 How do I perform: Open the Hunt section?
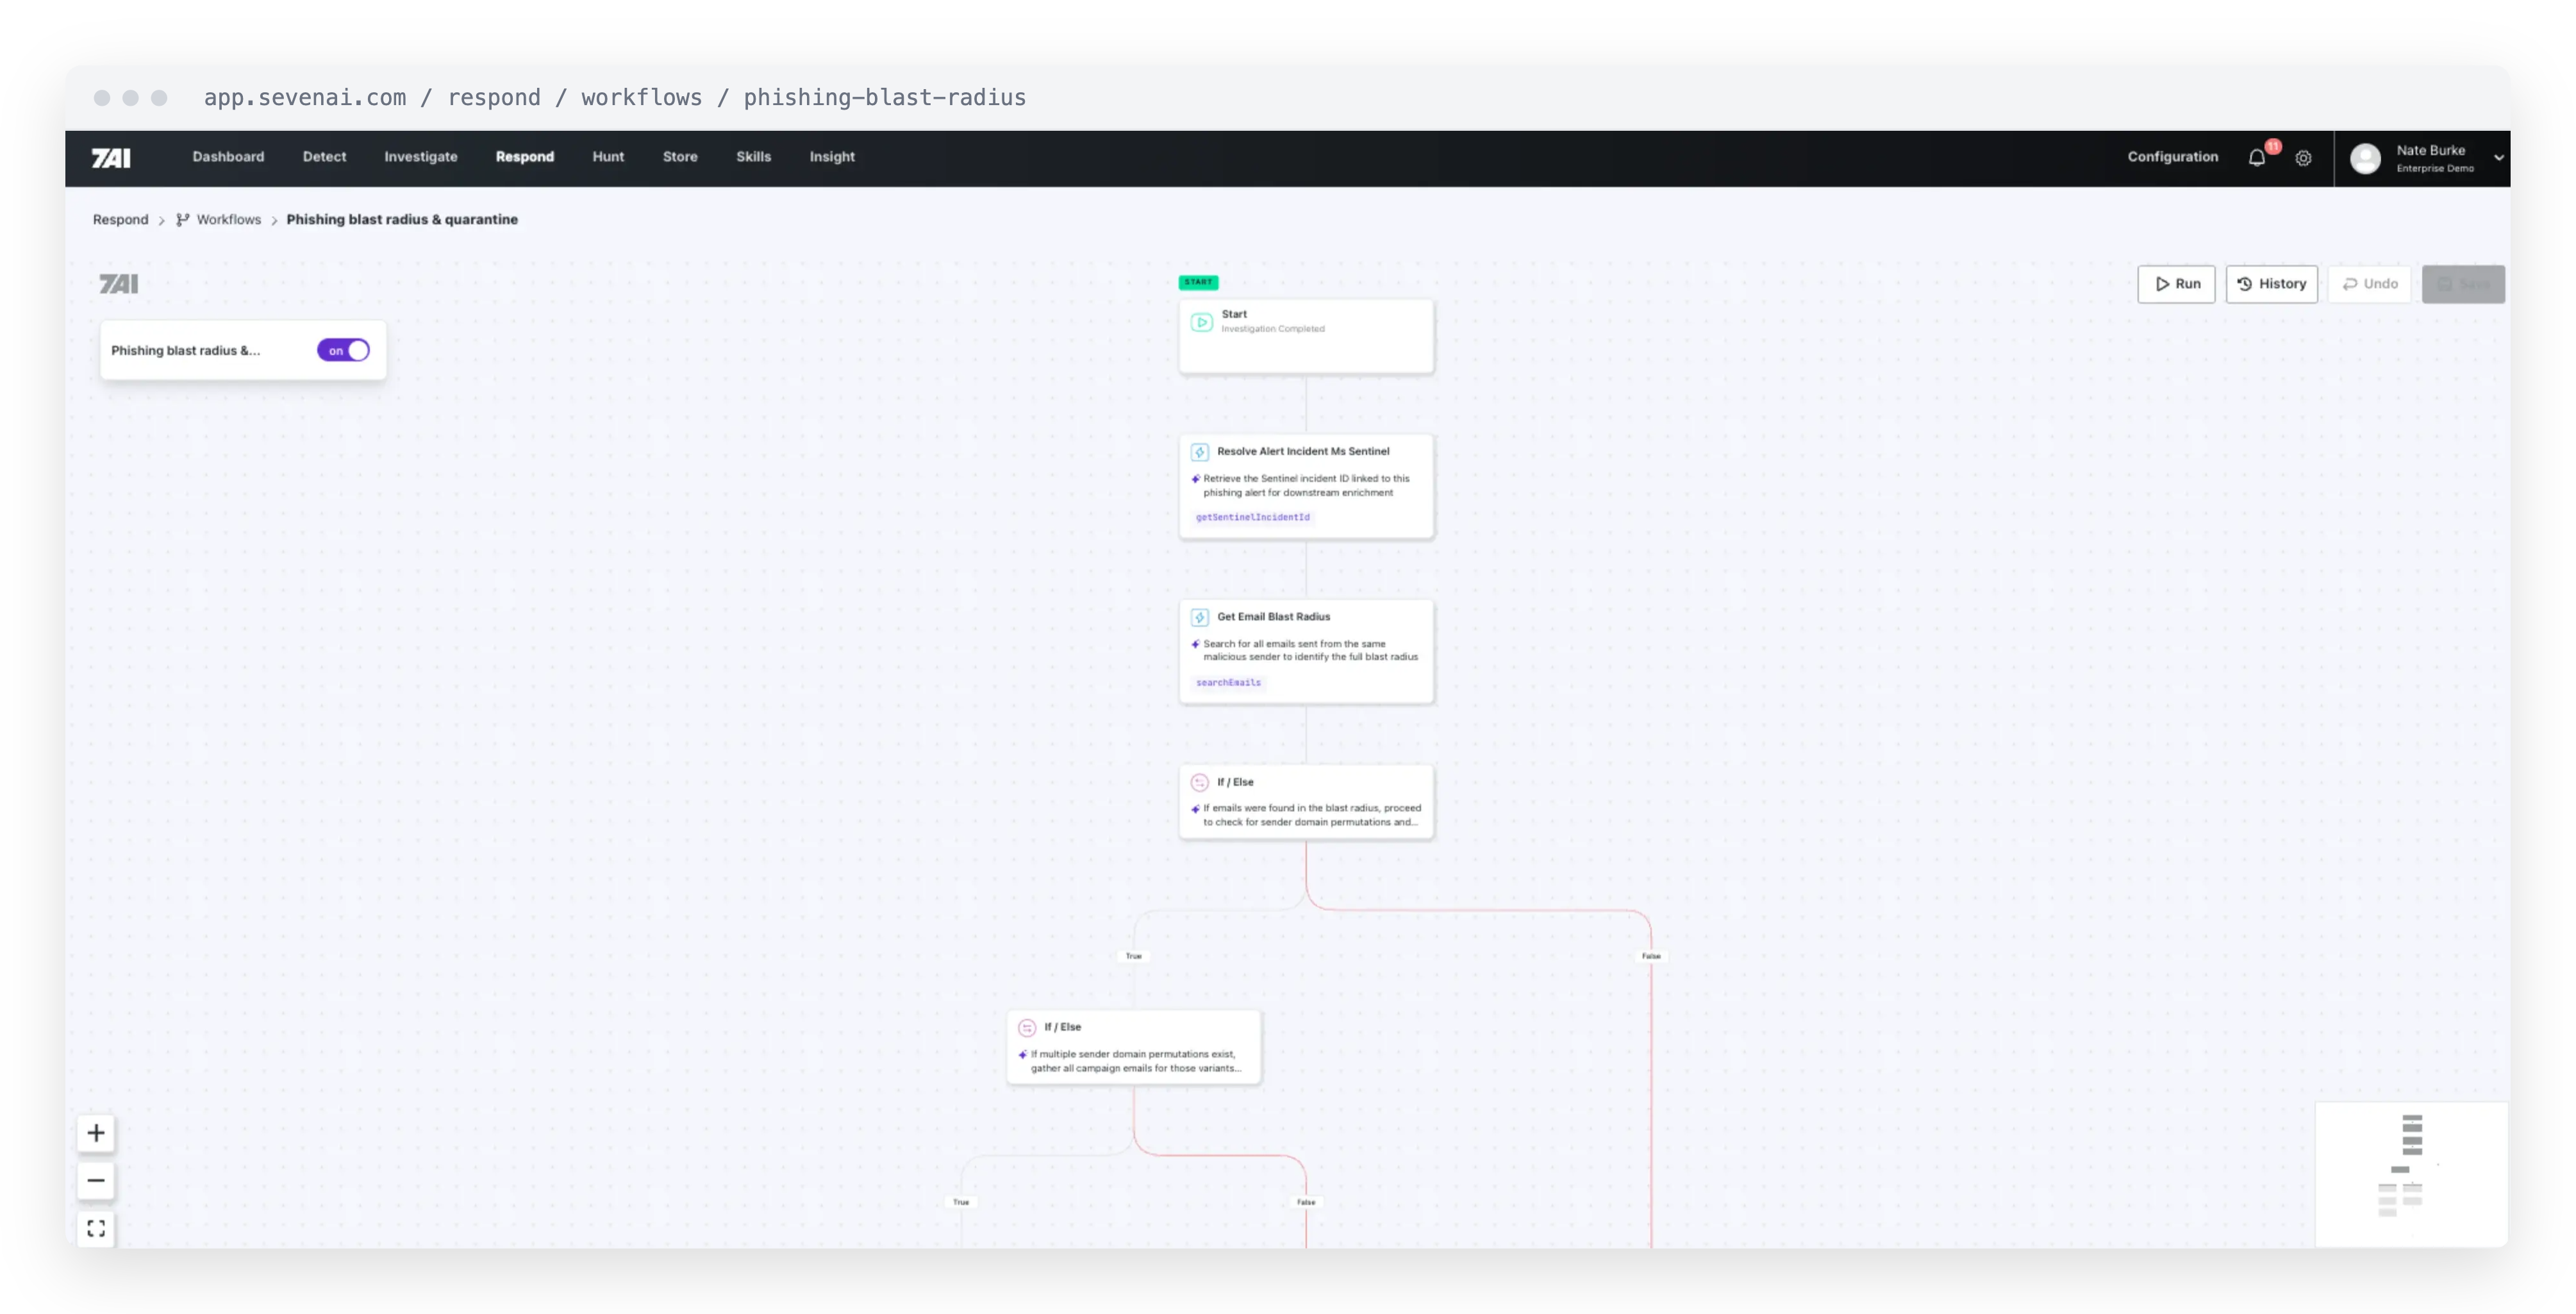pos(608,157)
